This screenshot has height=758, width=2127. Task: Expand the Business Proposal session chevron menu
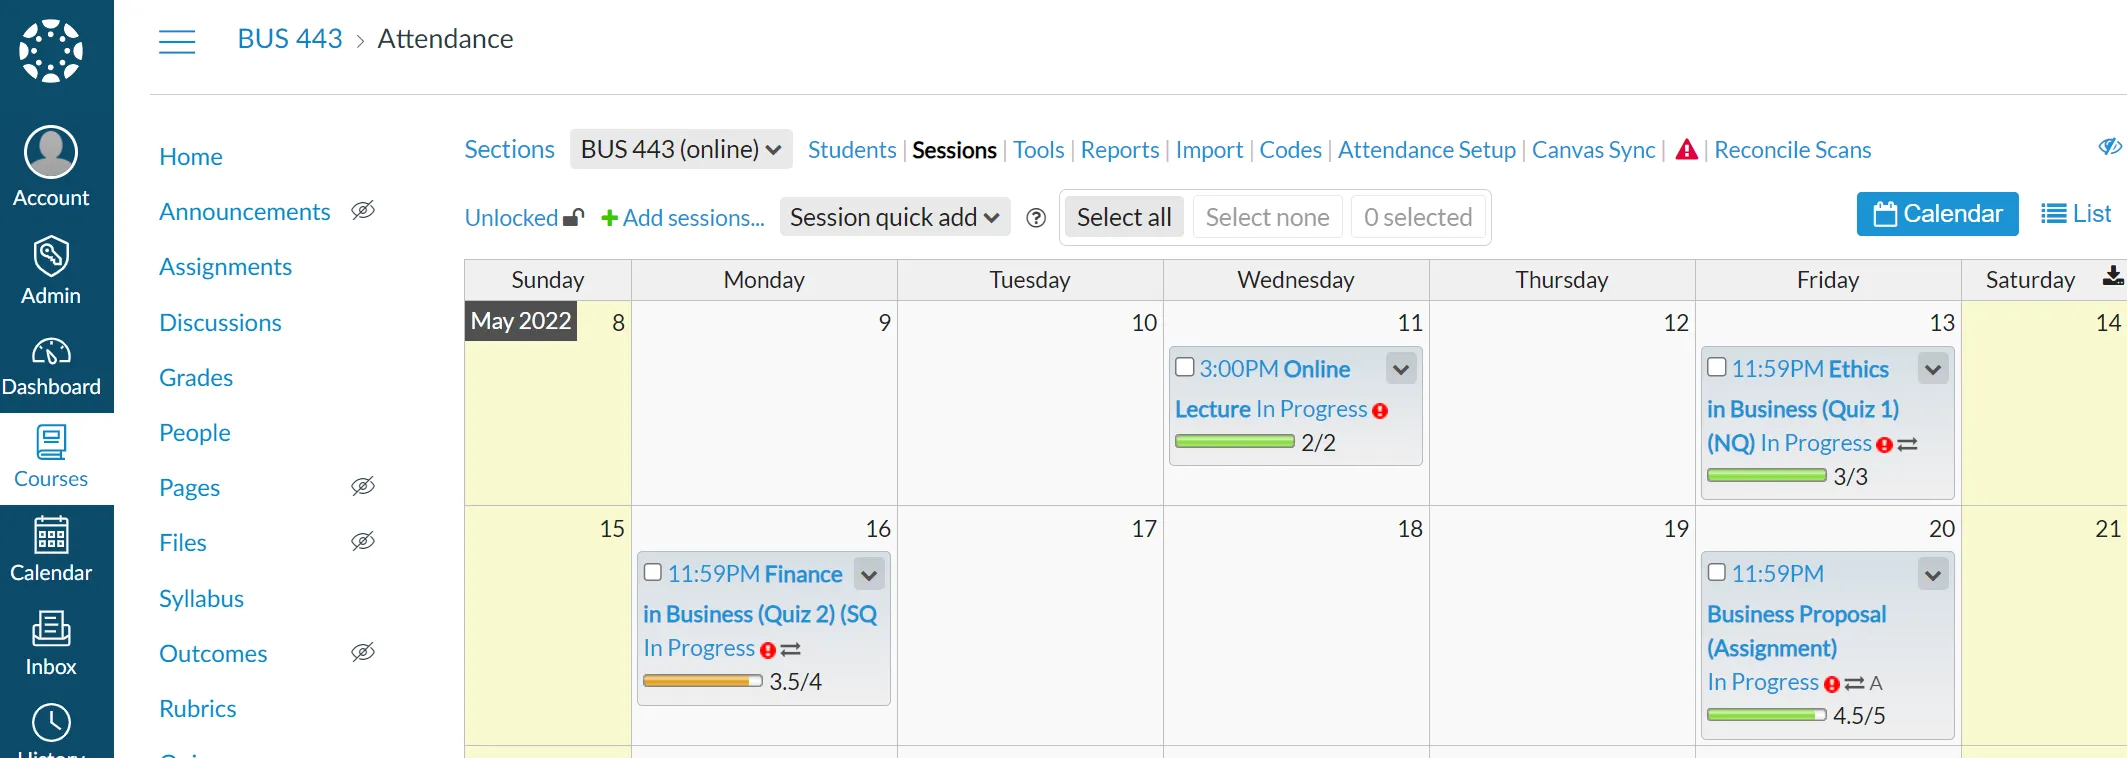point(1933,574)
